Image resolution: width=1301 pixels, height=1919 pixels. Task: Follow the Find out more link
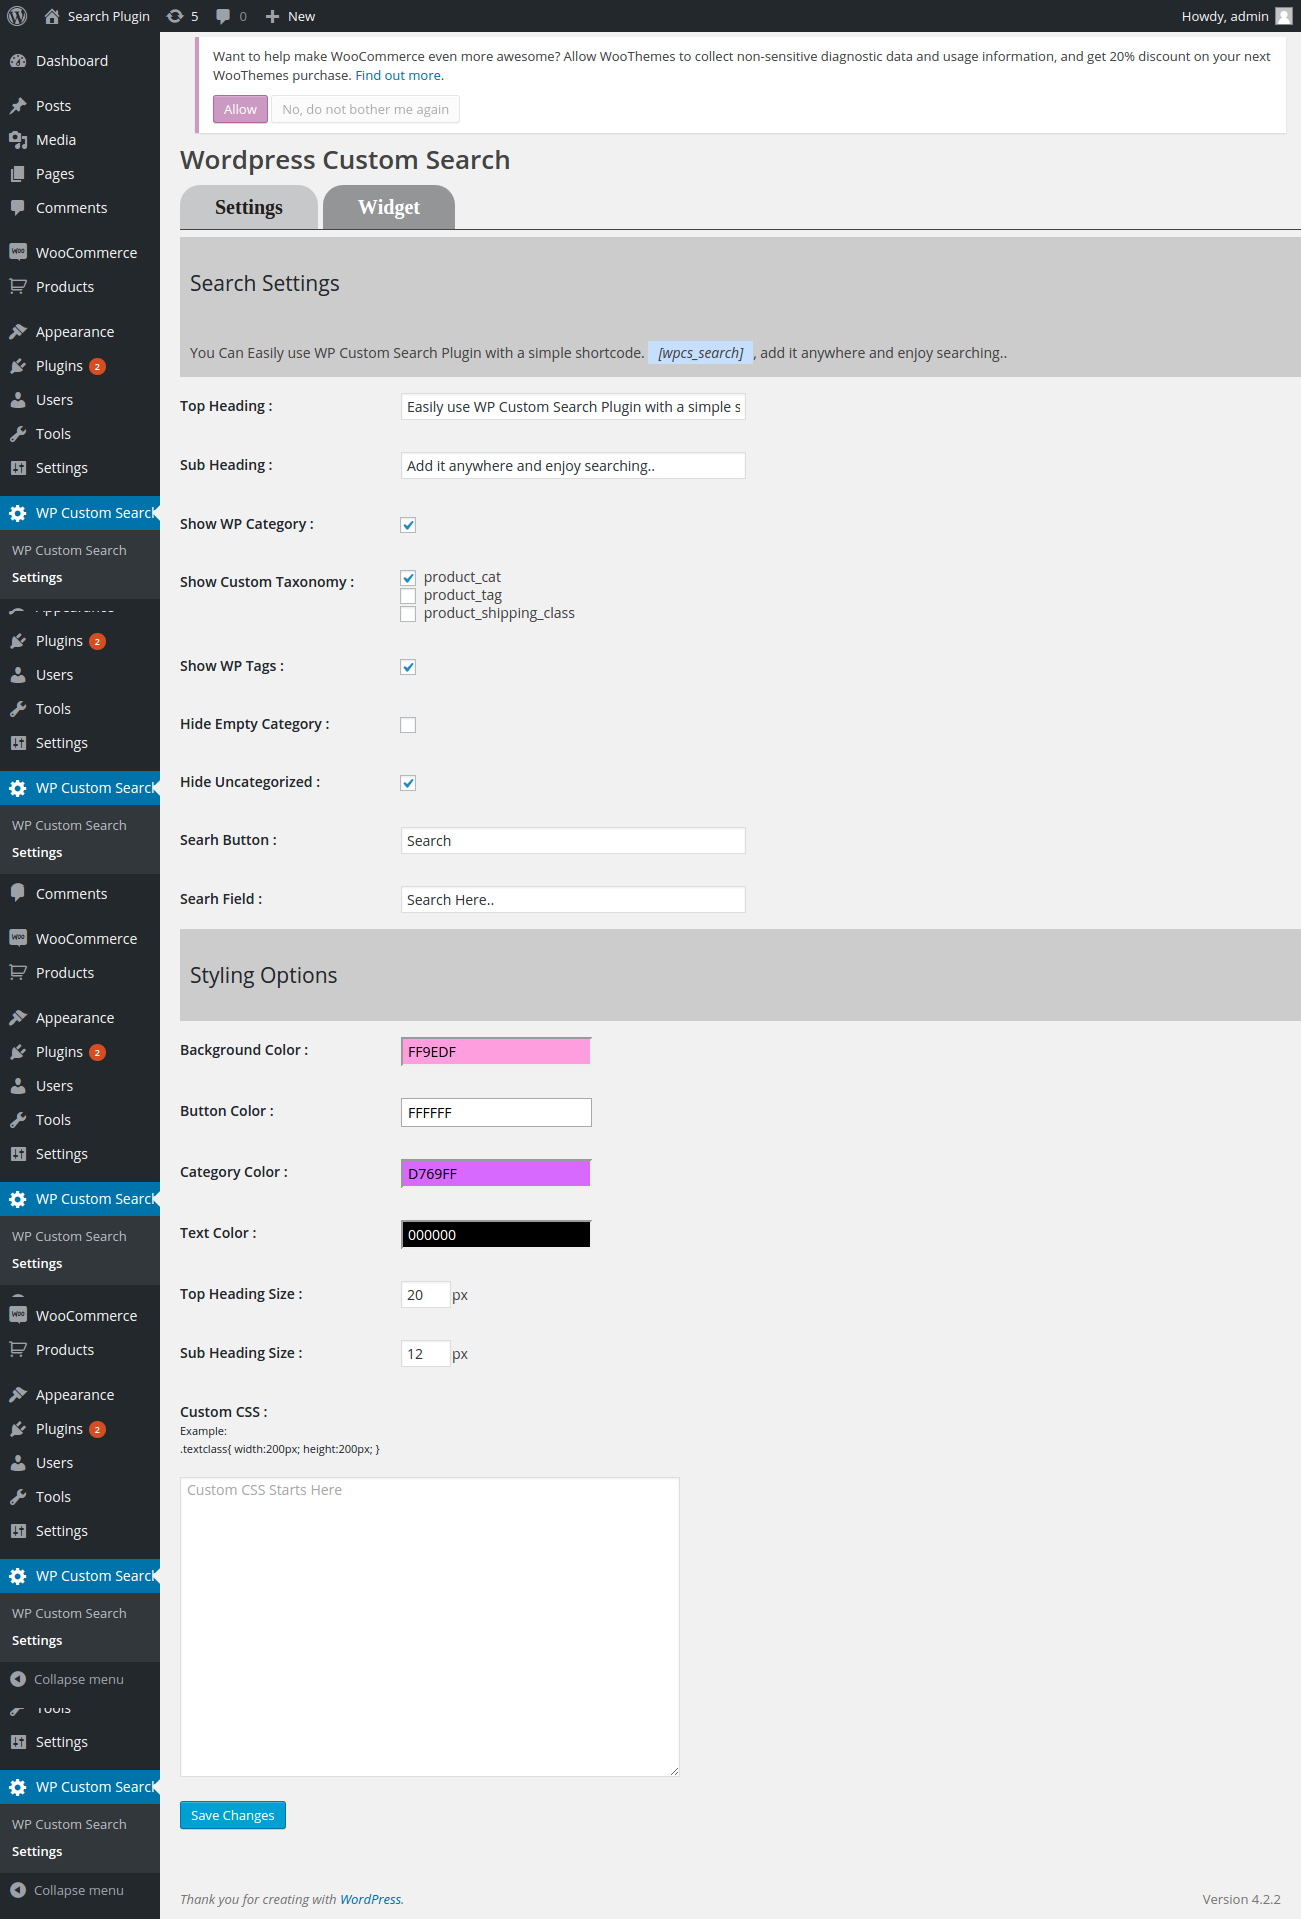click(398, 75)
